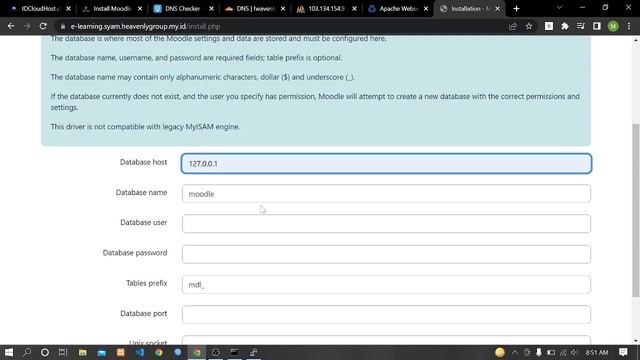Open the Mail app on the taskbar
This screenshot has height=360, width=640.
(x=102, y=352)
